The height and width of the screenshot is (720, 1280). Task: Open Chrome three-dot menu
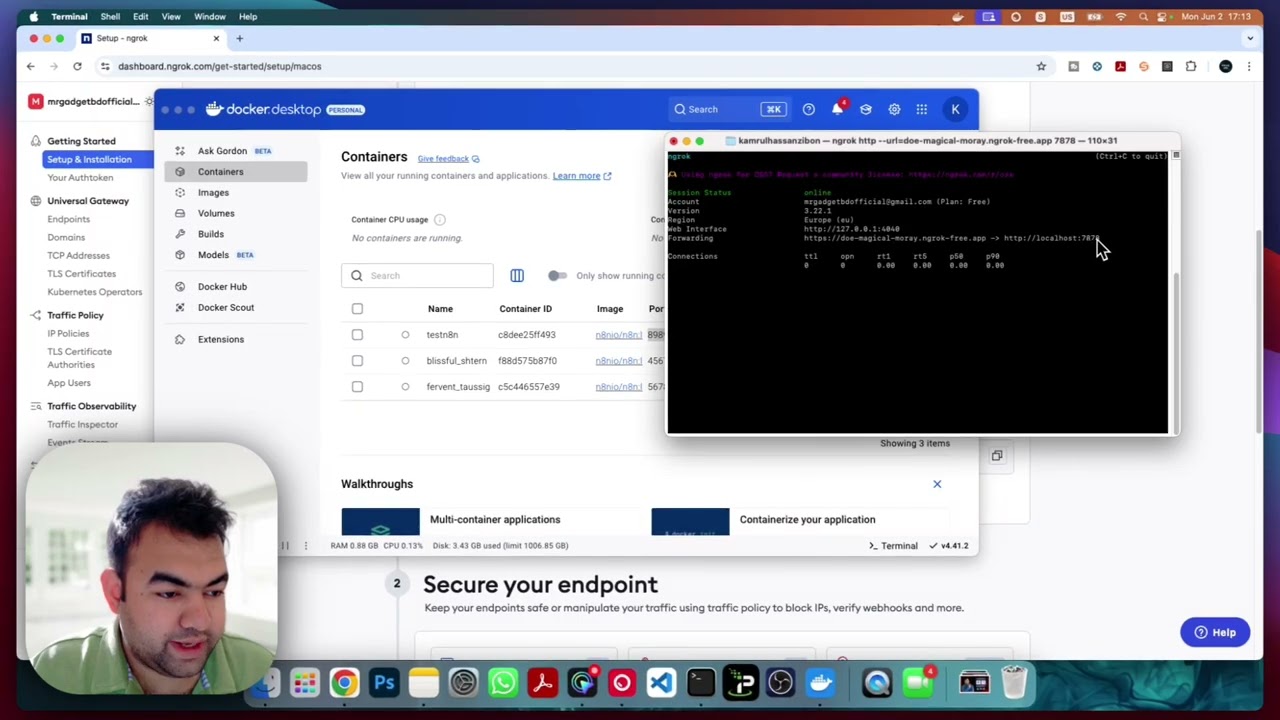coord(1249,67)
